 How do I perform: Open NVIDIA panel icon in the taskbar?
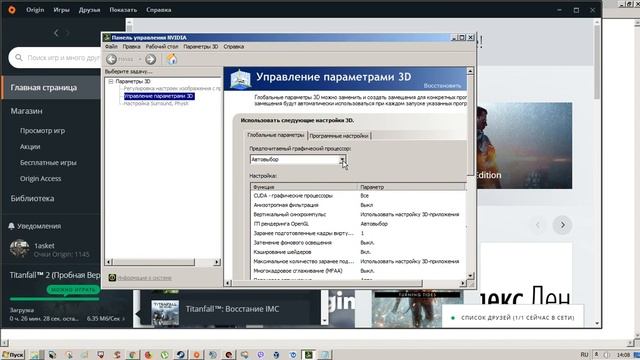(308, 354)
